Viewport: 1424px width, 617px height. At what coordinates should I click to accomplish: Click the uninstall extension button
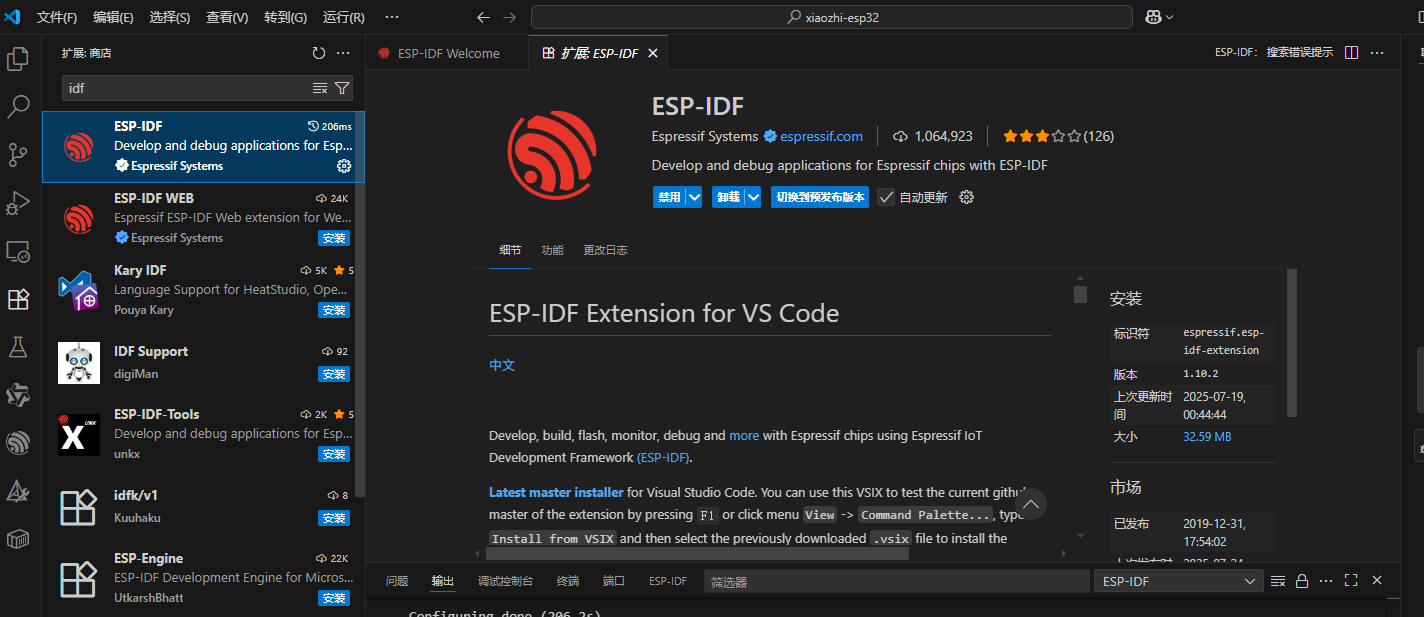coord(729,197)
